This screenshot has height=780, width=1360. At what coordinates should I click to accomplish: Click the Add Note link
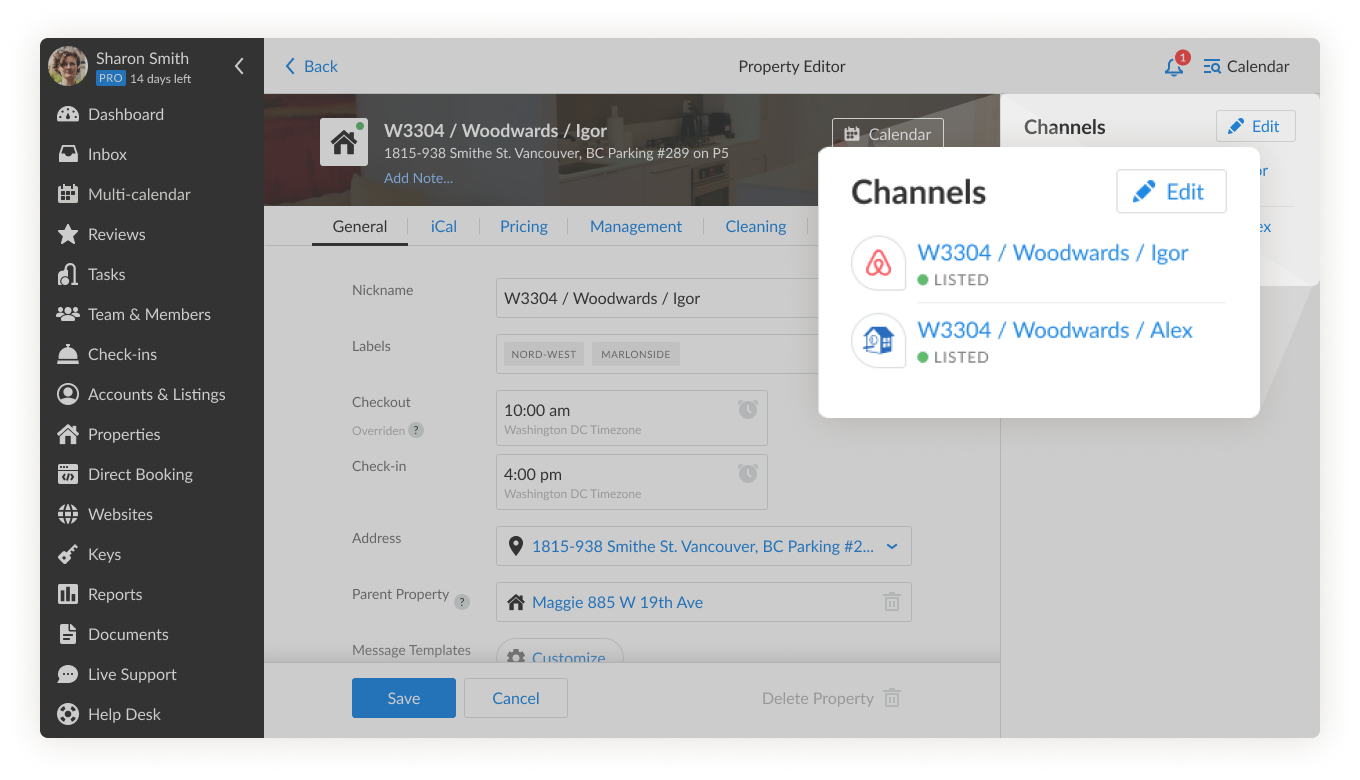pos(418,178)
